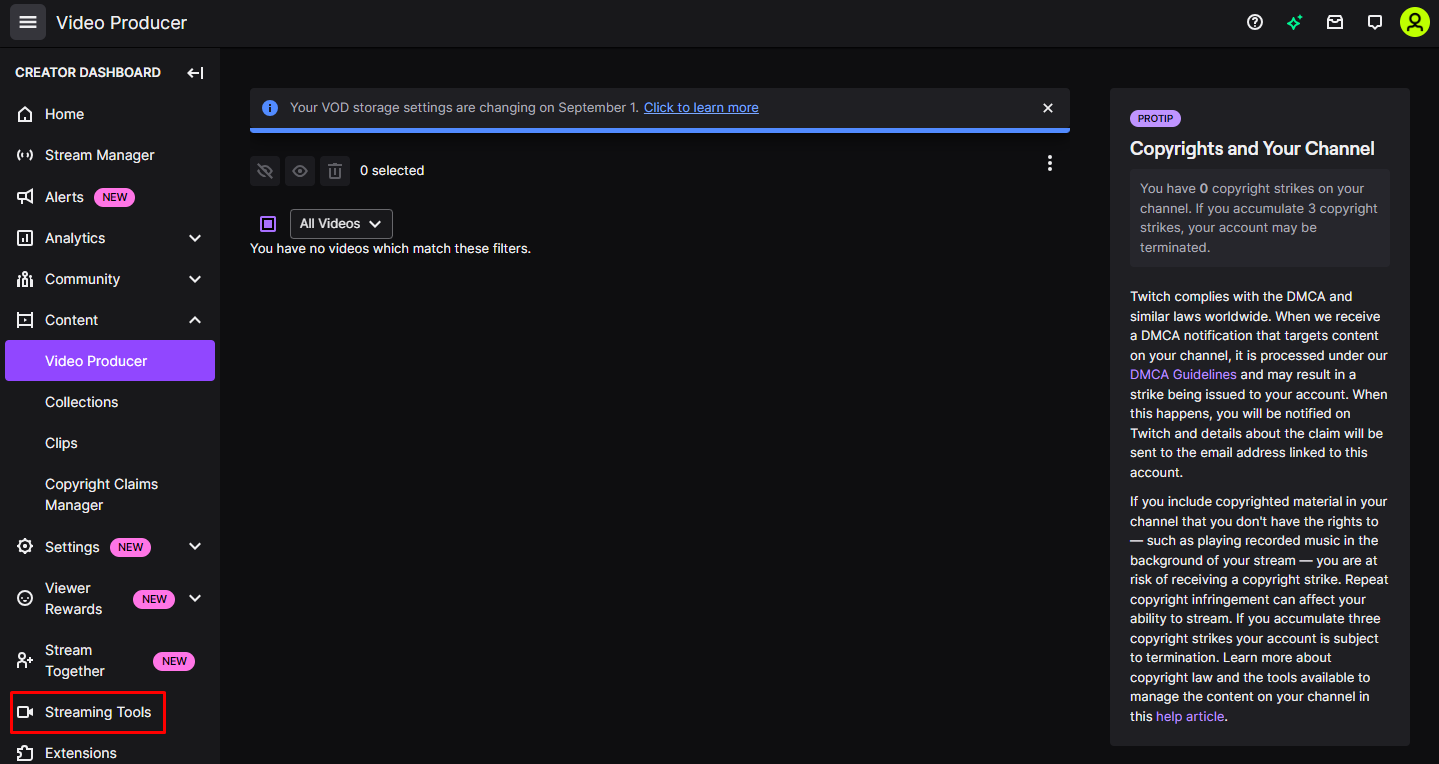Open Stream Together sidebar item
The image size is (1439, 764).
(110, 661)
